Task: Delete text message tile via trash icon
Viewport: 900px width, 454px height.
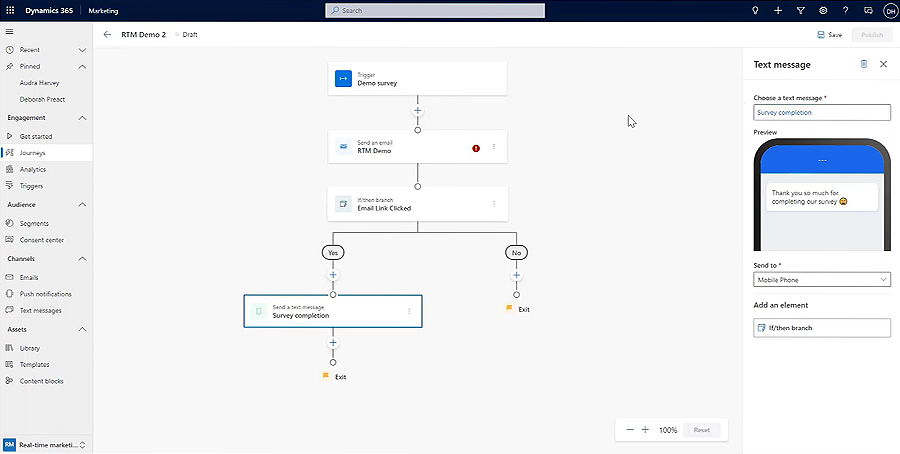Action: tap(864, 64)
